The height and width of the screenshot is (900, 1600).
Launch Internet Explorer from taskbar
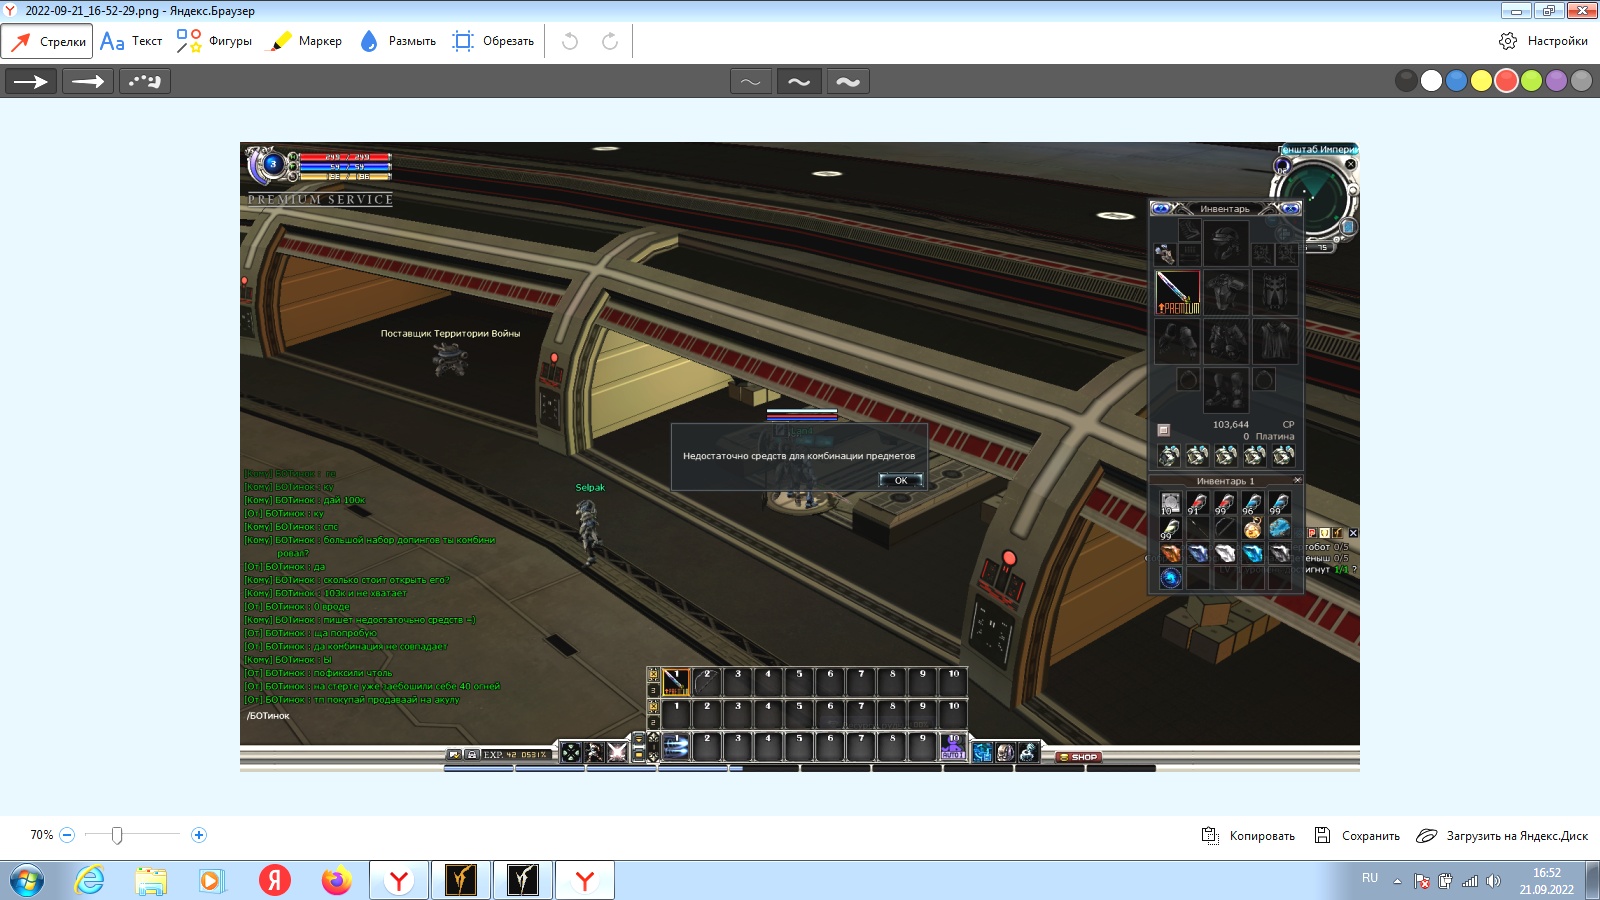click(90, 881)
